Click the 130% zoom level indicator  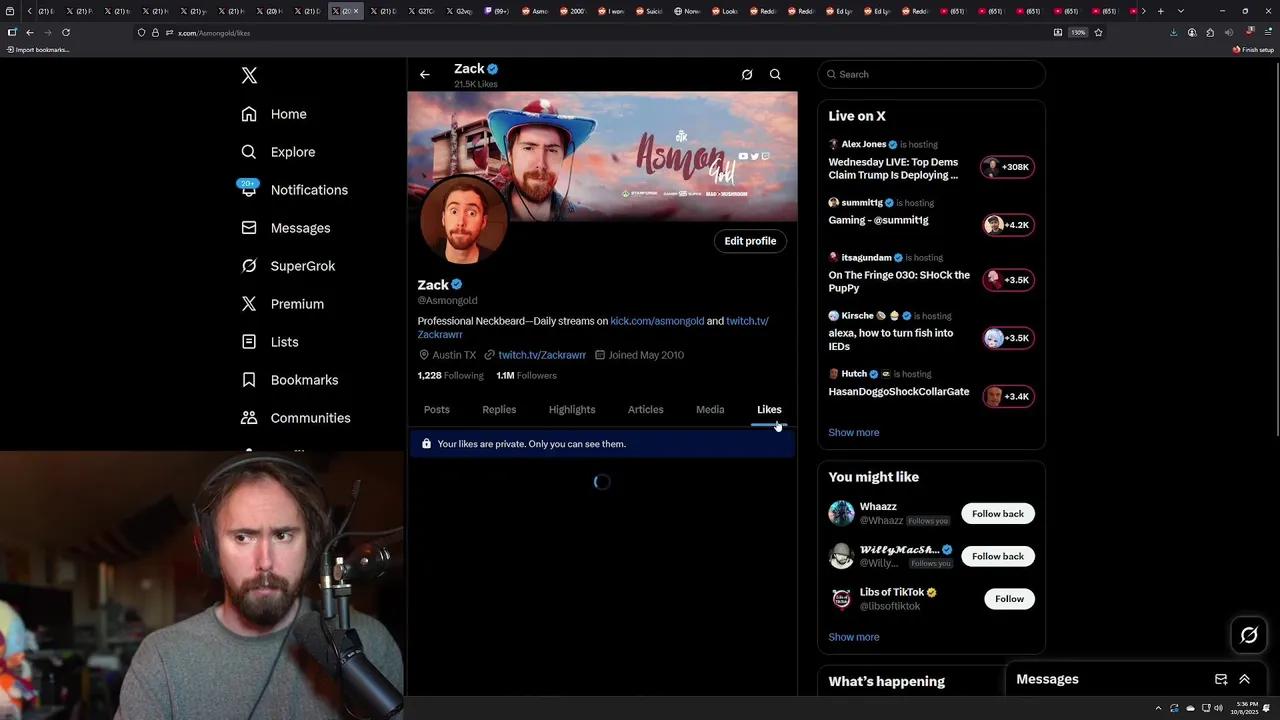pyautogui.click(x=1078, y=32)
